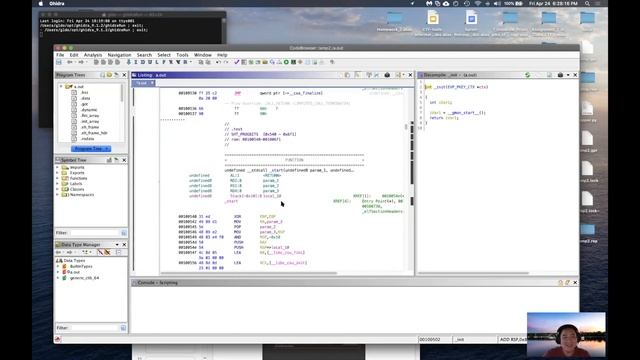This screenshot has height=360, width=640.
Task: Open the Analysis menu
Action: 93,55
